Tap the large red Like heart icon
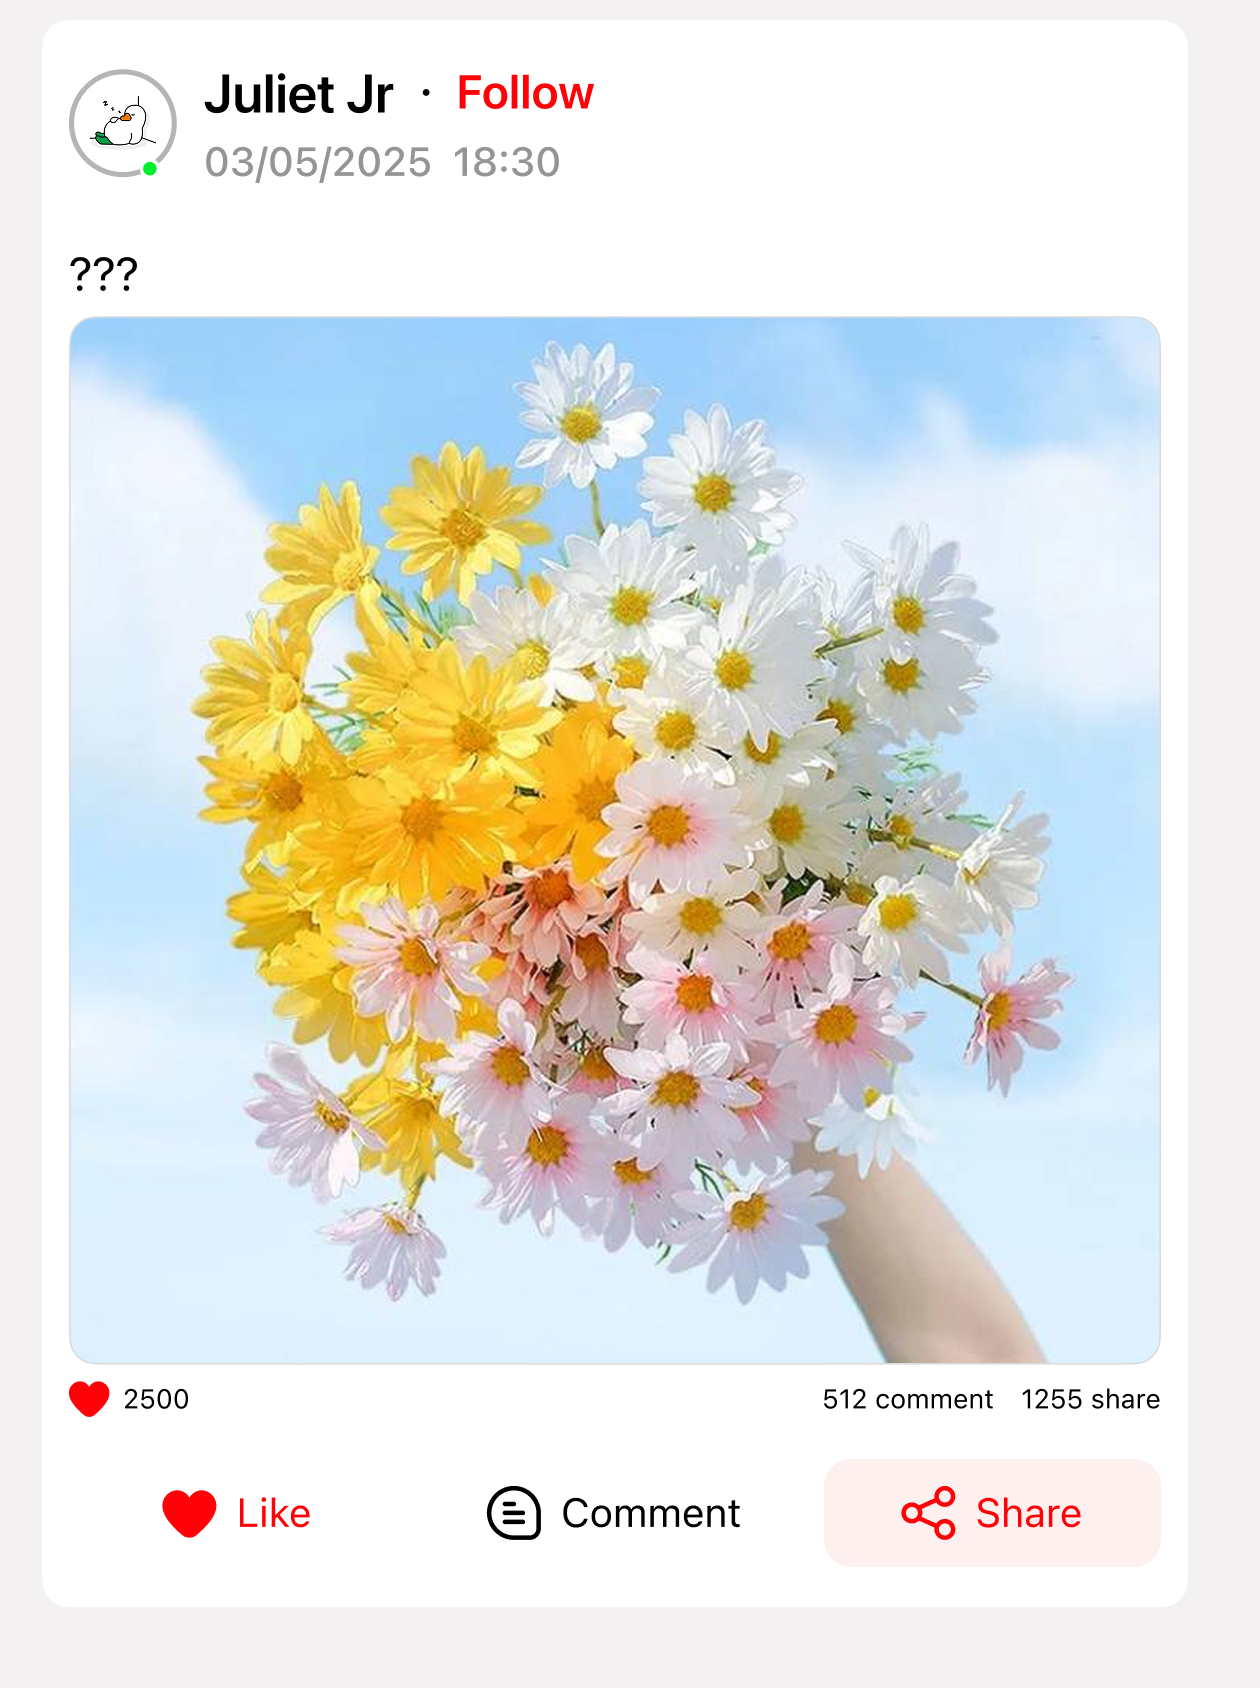Viewport: 1260px width, 1688px height. click(x=189, y=1513)
